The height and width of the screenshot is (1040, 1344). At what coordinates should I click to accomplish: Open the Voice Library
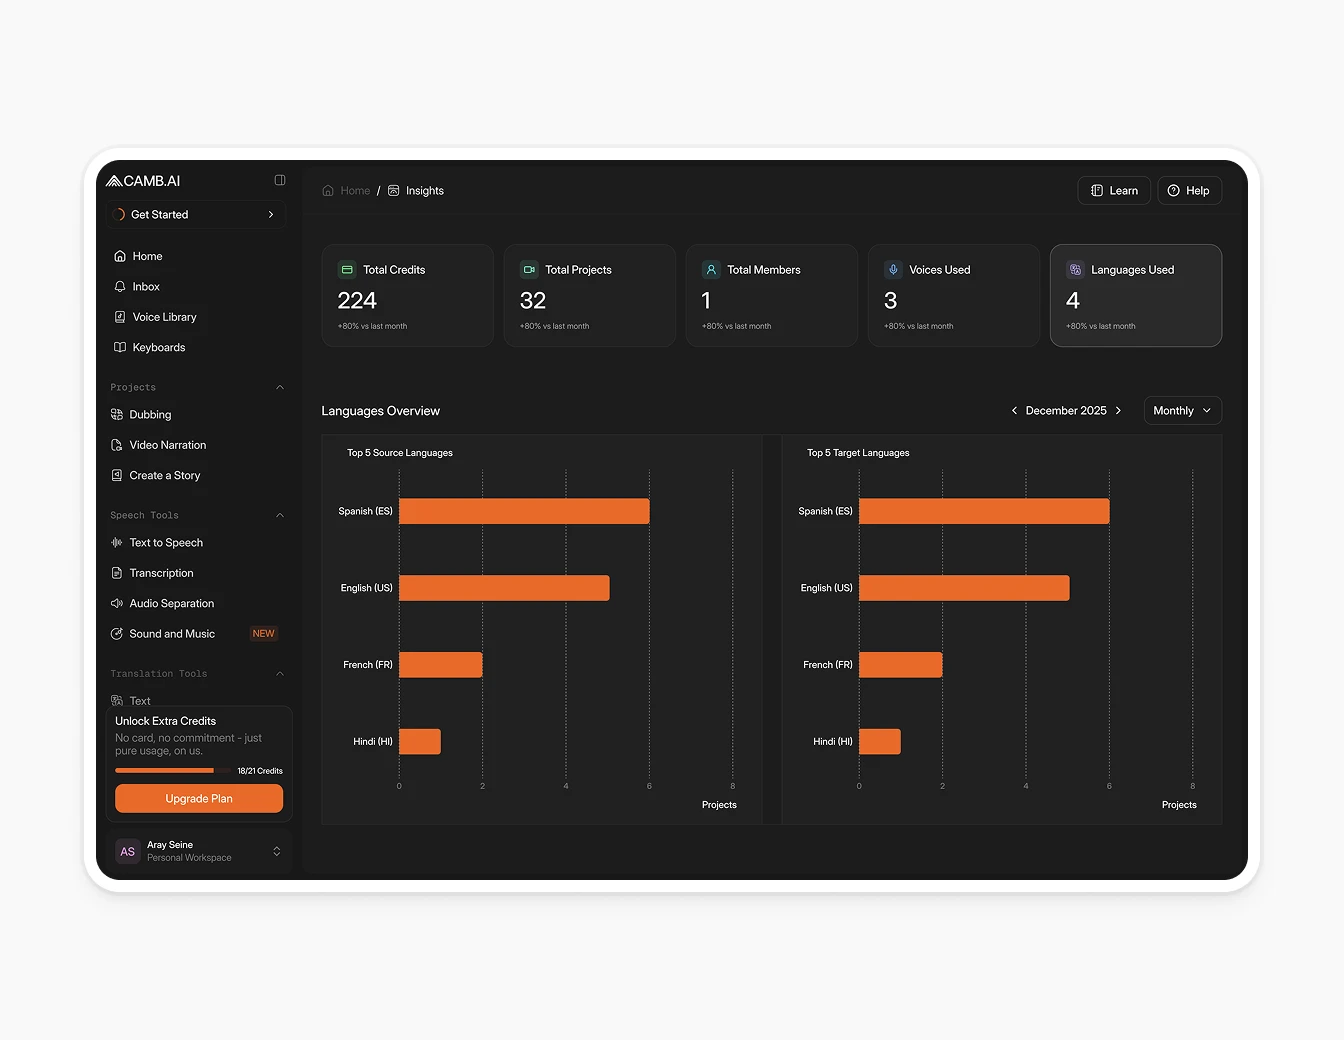click(x=164, y=316)
